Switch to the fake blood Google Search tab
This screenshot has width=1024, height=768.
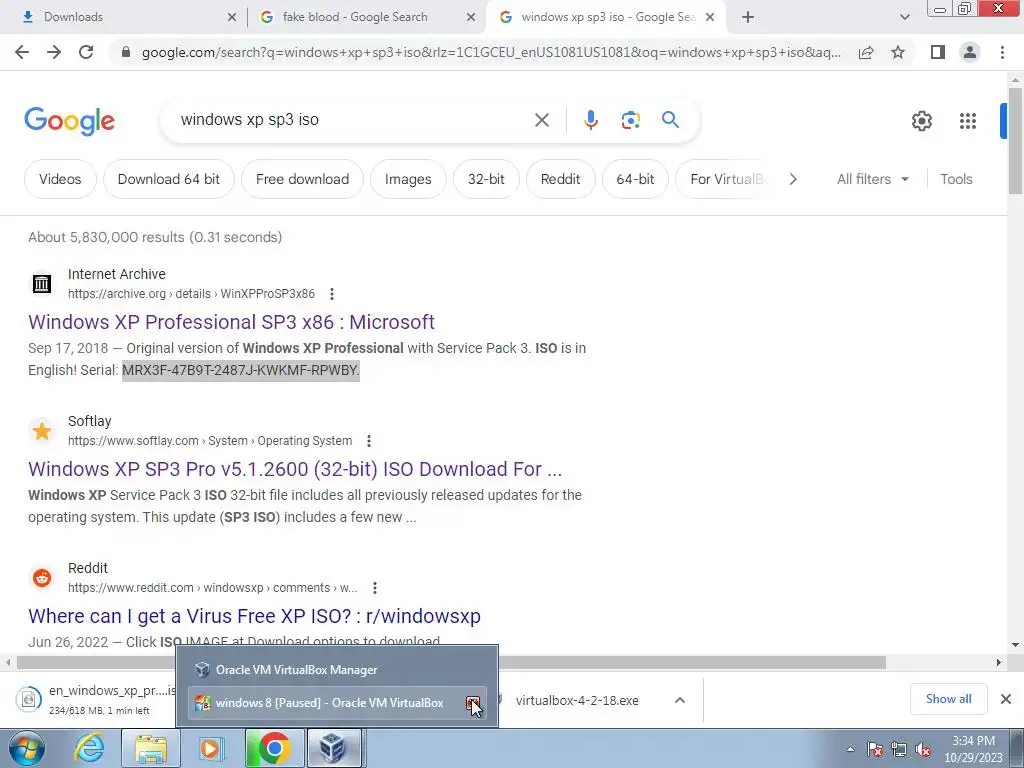pyautogui.click(x=366, y=17)
